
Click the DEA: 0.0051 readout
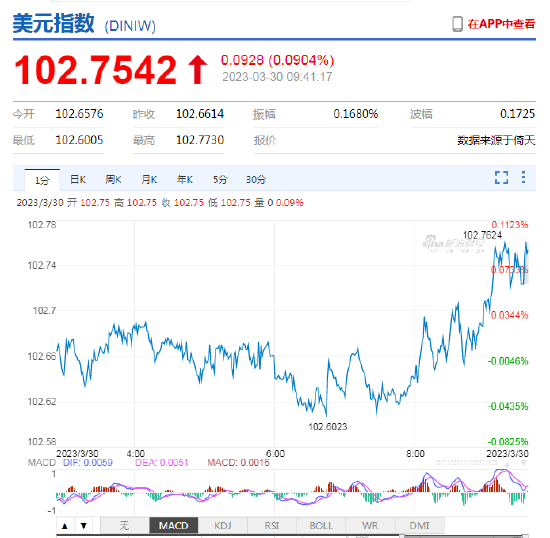point(162,463)
